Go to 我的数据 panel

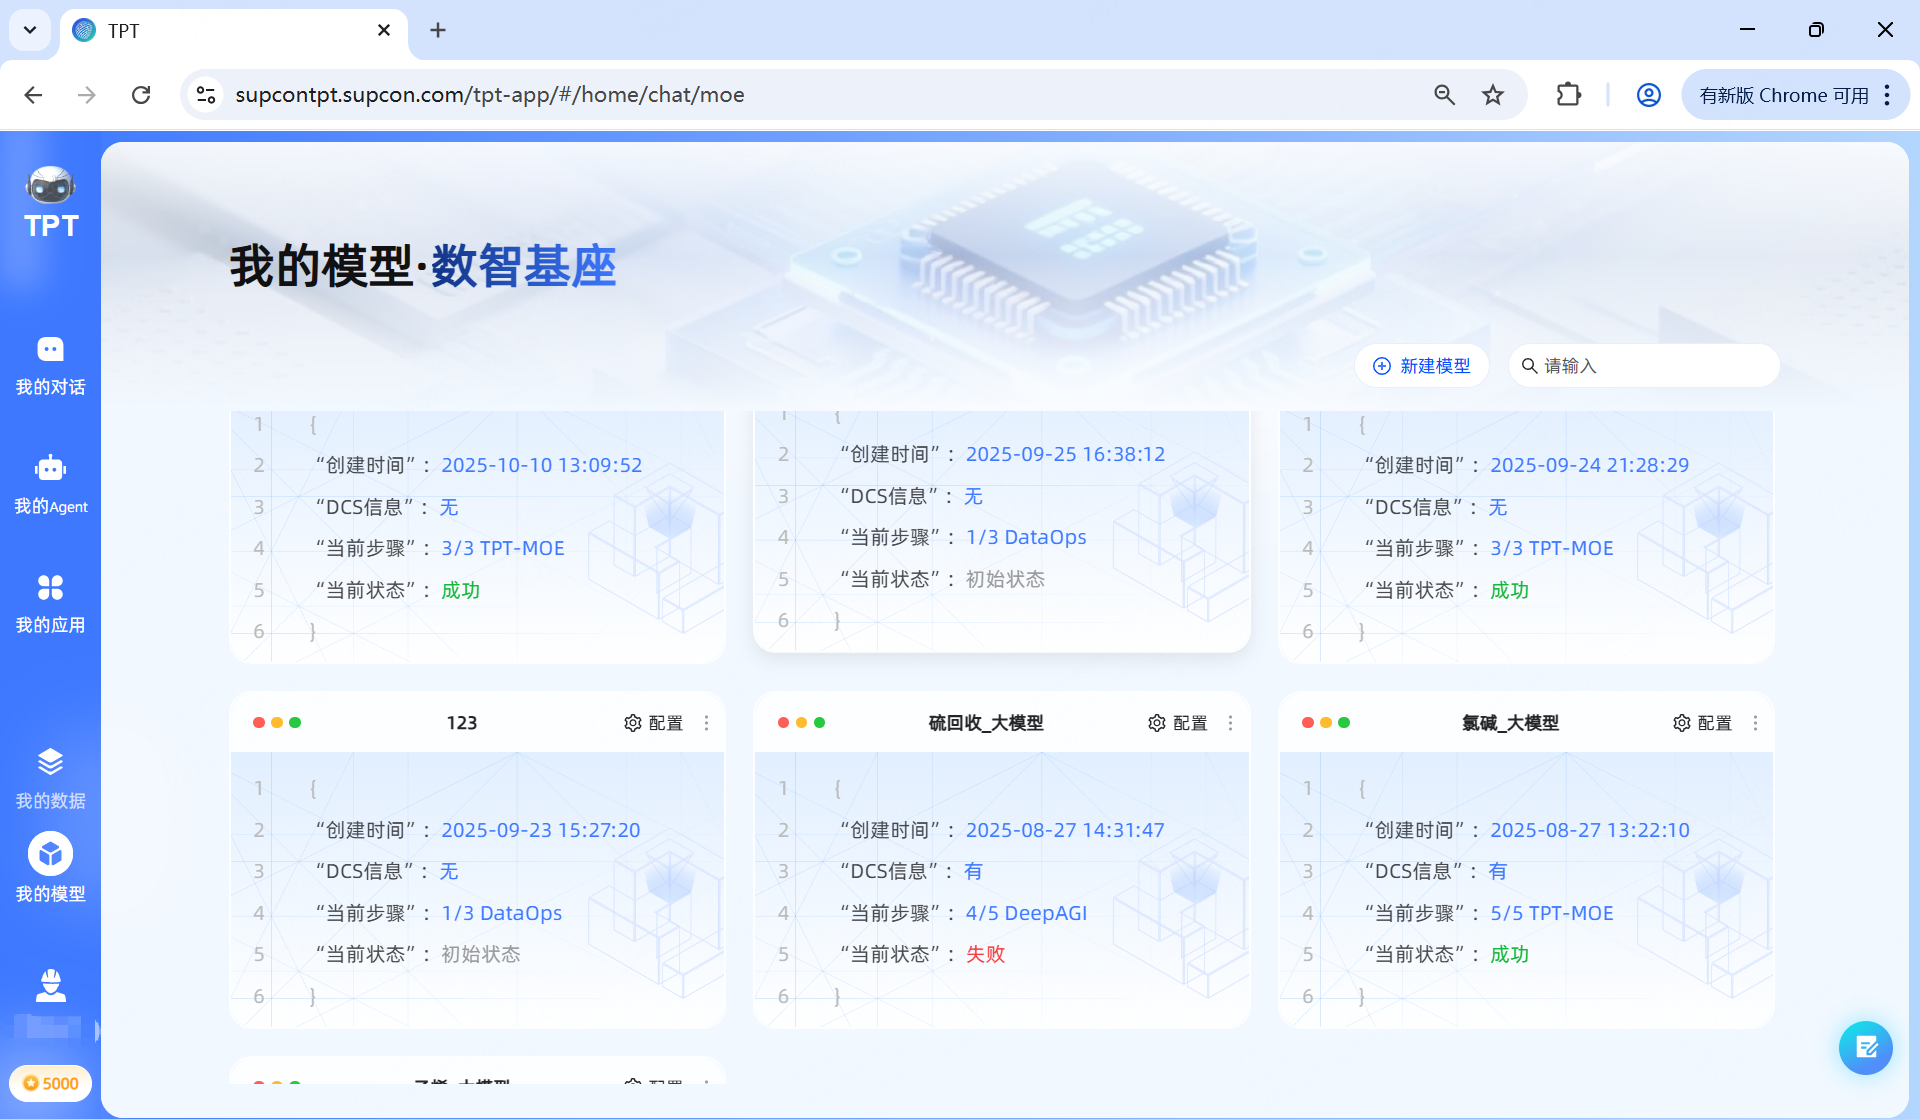click(x=50, y=777)
